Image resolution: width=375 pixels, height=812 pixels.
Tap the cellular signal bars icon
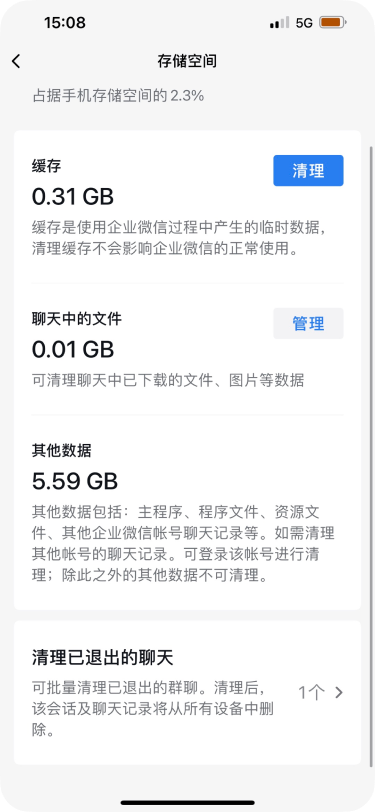pyautogui.click(x=280, y=23)
